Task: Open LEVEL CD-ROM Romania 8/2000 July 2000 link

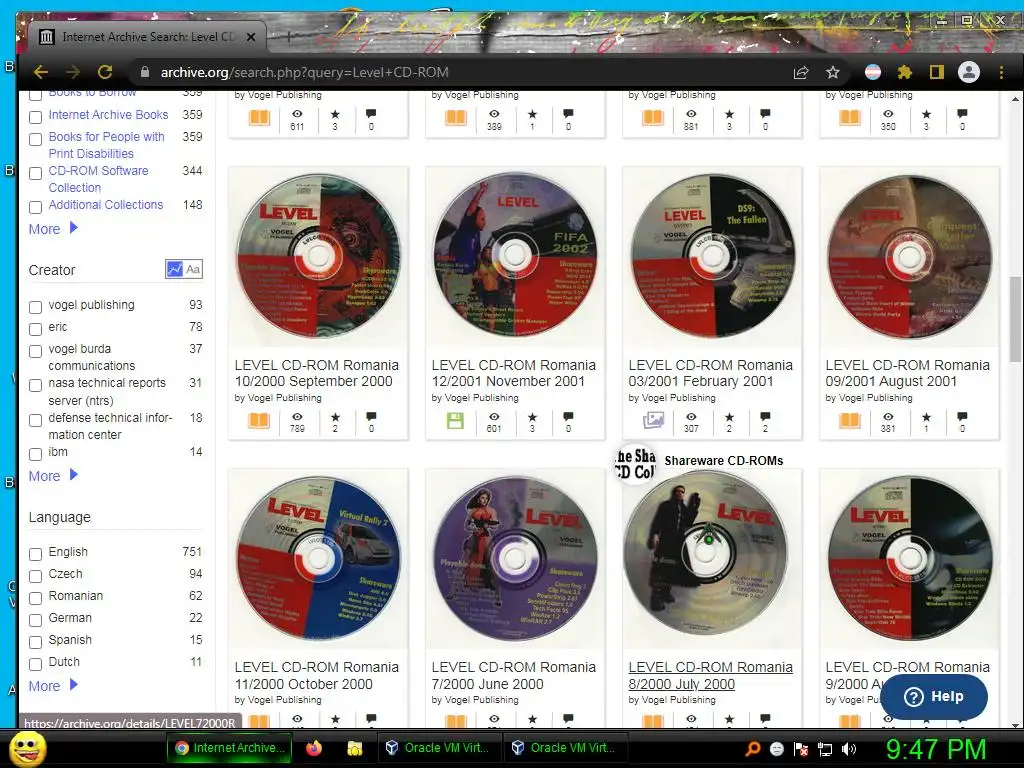Action: point(711,675)
